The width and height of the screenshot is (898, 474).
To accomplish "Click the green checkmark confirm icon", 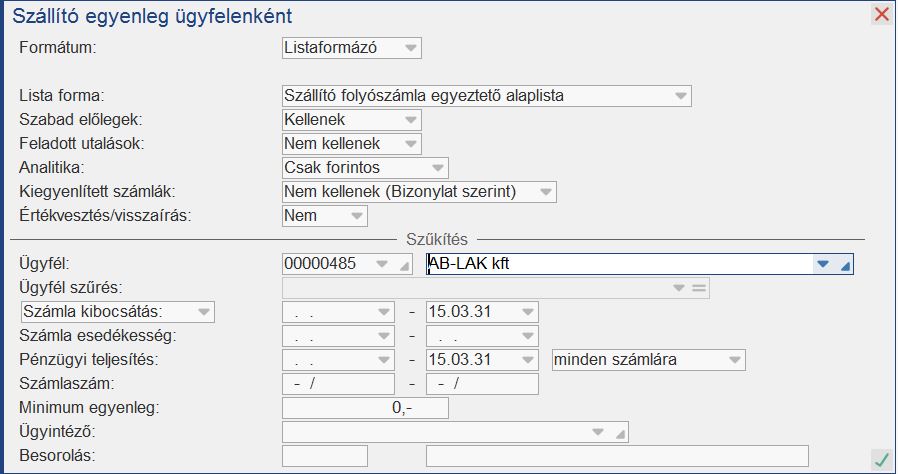I will click(x=880, y=459).
